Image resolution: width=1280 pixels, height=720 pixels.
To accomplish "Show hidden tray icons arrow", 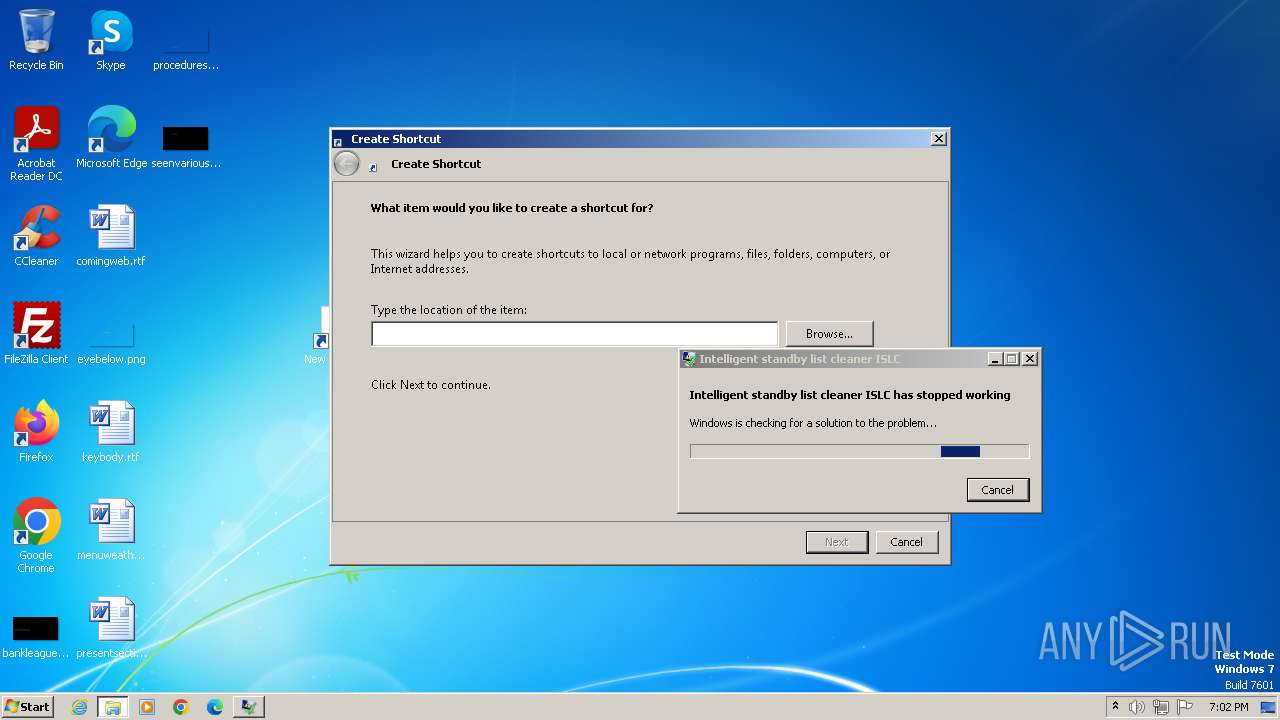I will 1115,707.
